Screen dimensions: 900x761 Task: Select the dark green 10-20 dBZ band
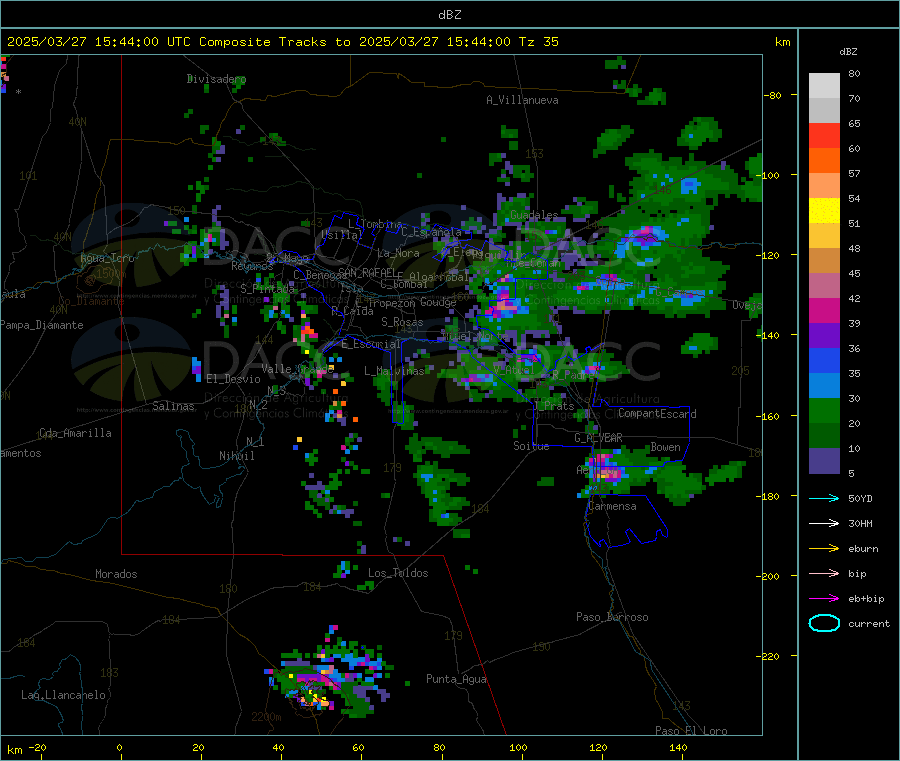(824, 436)
